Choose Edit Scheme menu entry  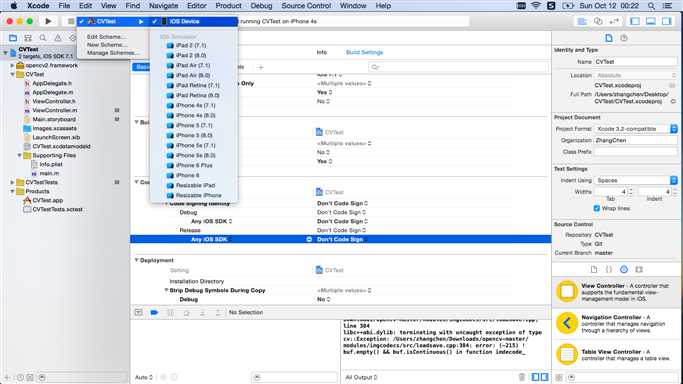107,37
